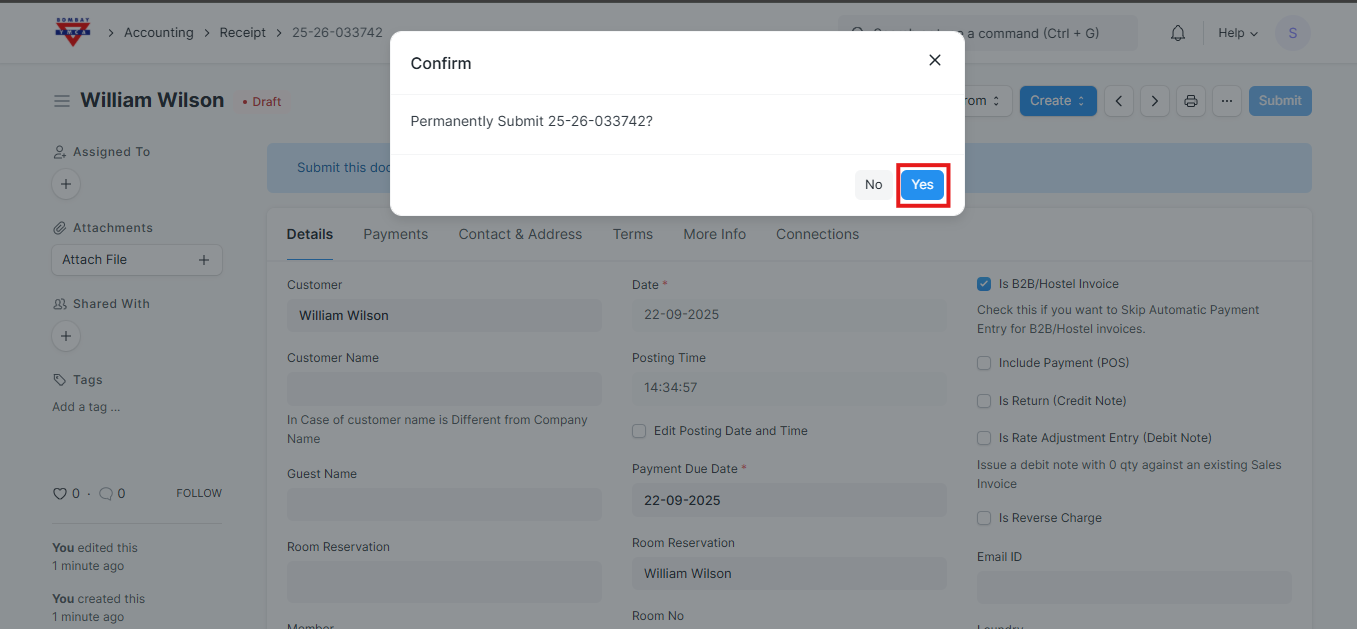Close the Confirm dialog with X icon
1357x629 pixels.
934,60
